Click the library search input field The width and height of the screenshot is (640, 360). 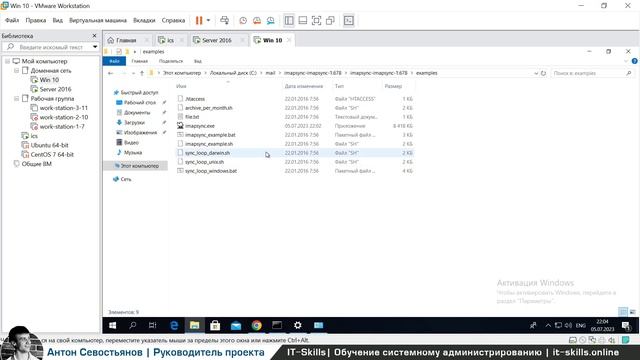click(51, 47)
